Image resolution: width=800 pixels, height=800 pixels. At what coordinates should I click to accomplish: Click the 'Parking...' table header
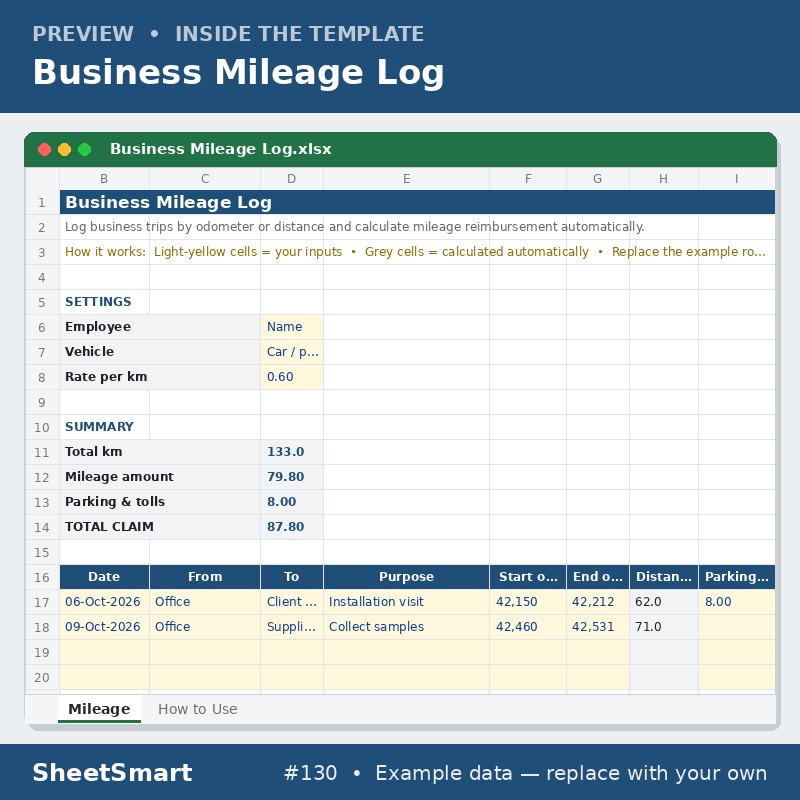(736, 577)
